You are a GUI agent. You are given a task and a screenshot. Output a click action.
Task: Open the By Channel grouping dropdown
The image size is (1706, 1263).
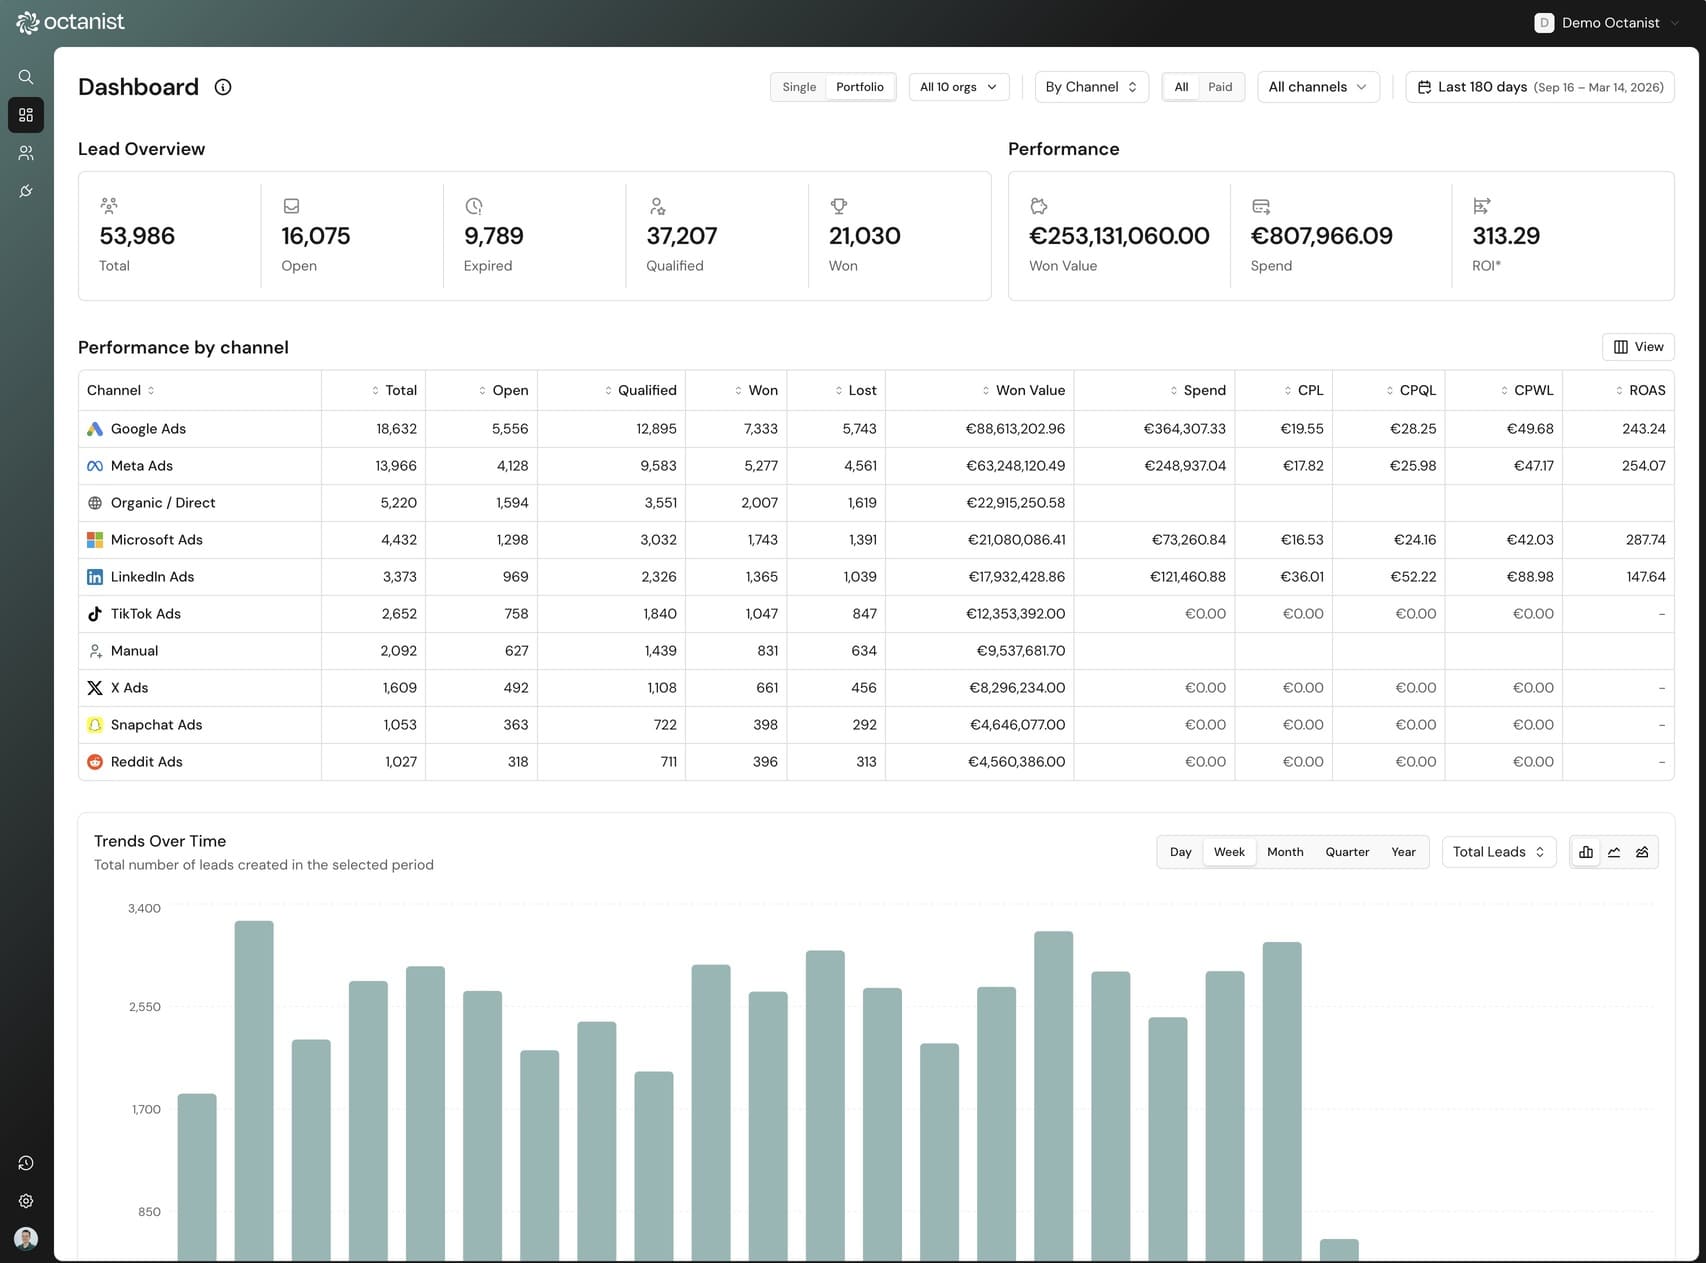coord(1091,87)
